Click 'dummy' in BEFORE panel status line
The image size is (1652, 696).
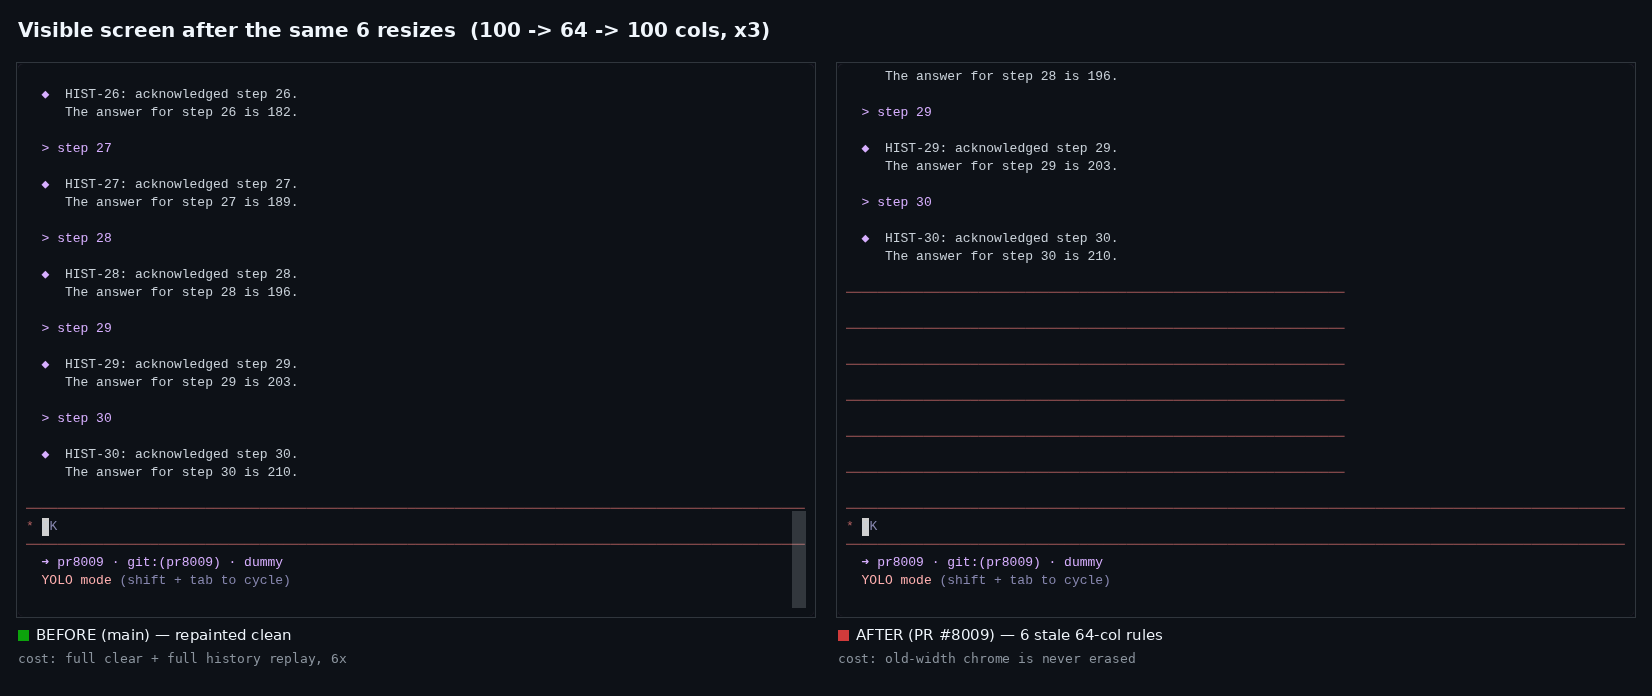pyautogui.click(x=263, y=562)
